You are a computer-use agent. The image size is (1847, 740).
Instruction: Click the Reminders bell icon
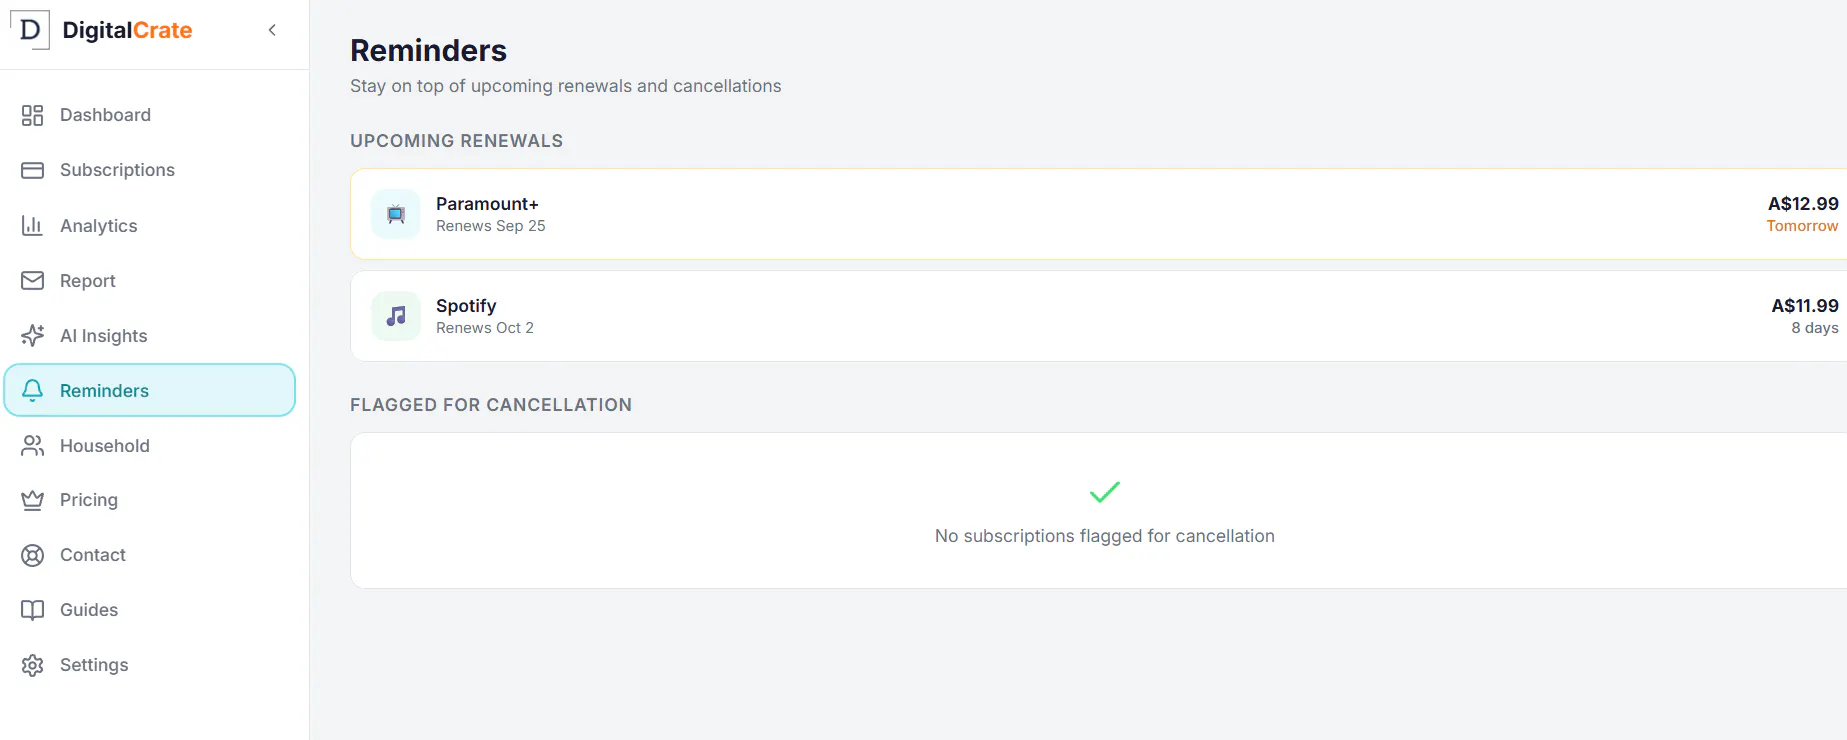point(32,391)
